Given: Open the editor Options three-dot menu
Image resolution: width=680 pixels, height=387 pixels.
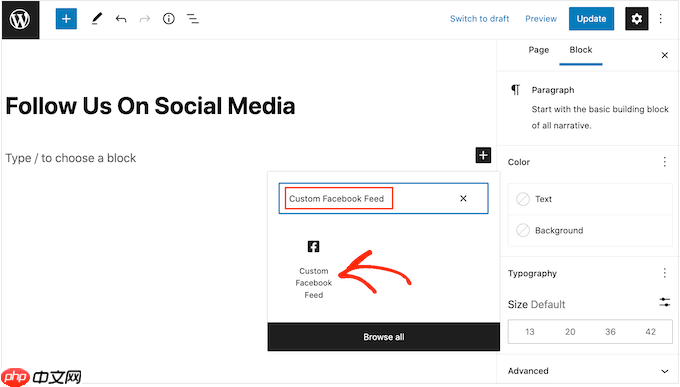Looking at the screenshot, I should 660,19.
